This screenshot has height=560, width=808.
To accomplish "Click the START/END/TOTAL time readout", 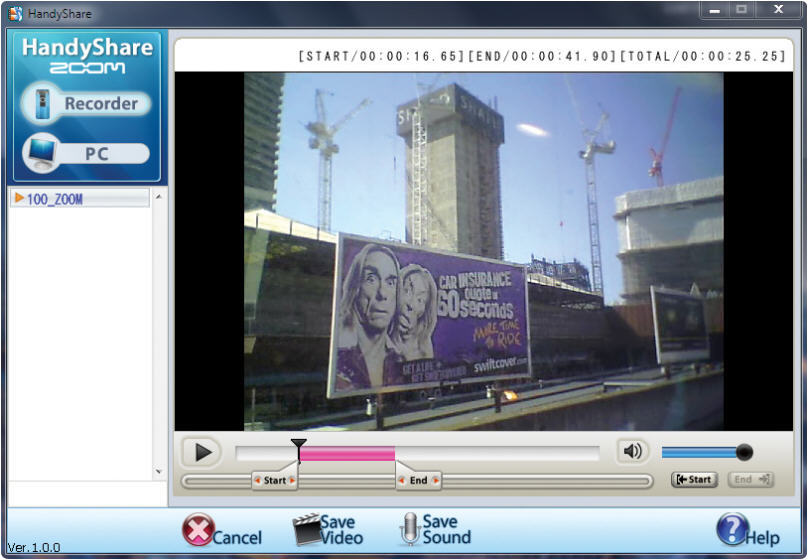I will 542,56.
